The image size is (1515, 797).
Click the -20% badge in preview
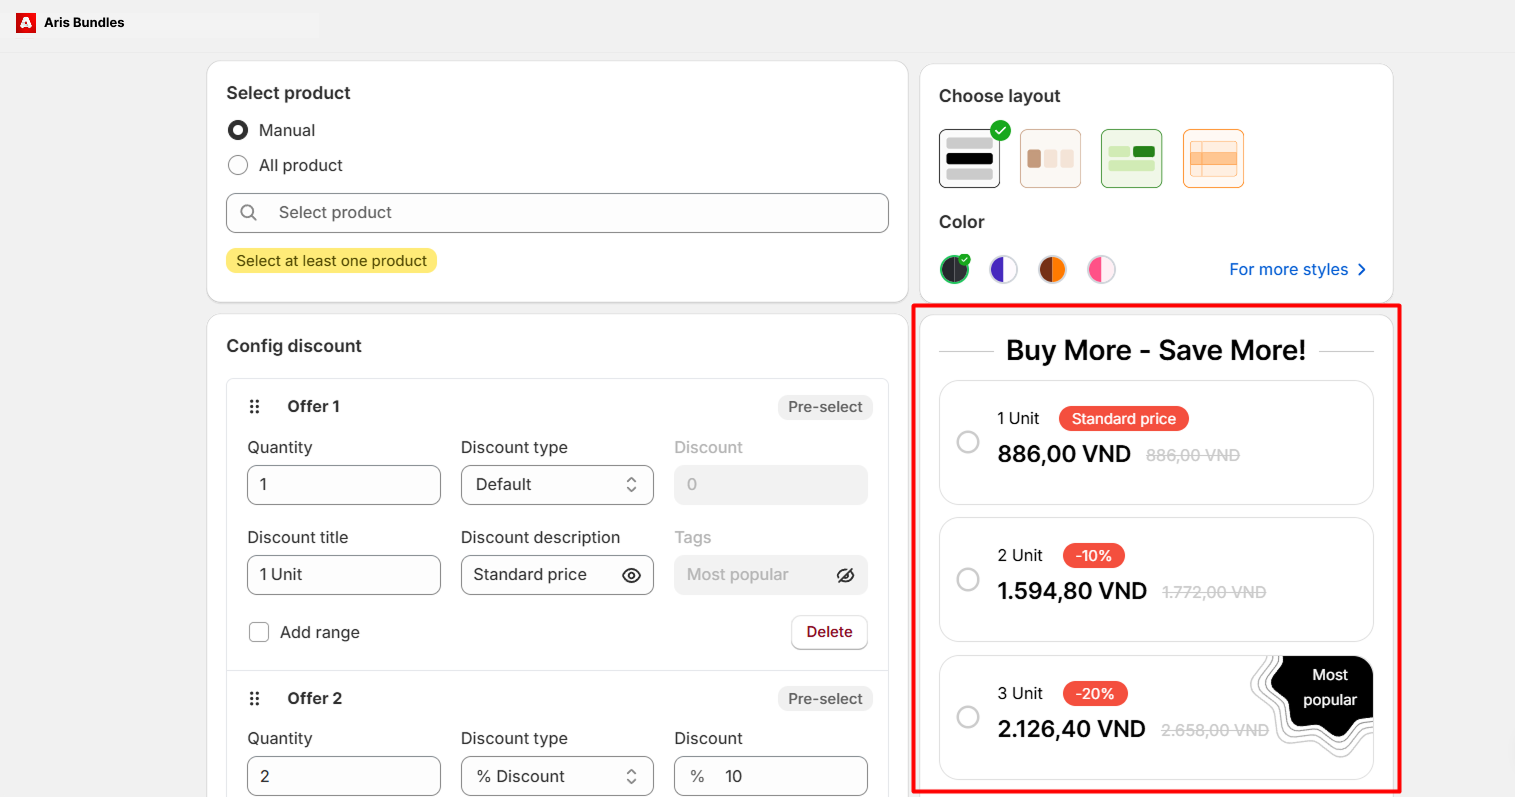click(x=1095, y=694)
